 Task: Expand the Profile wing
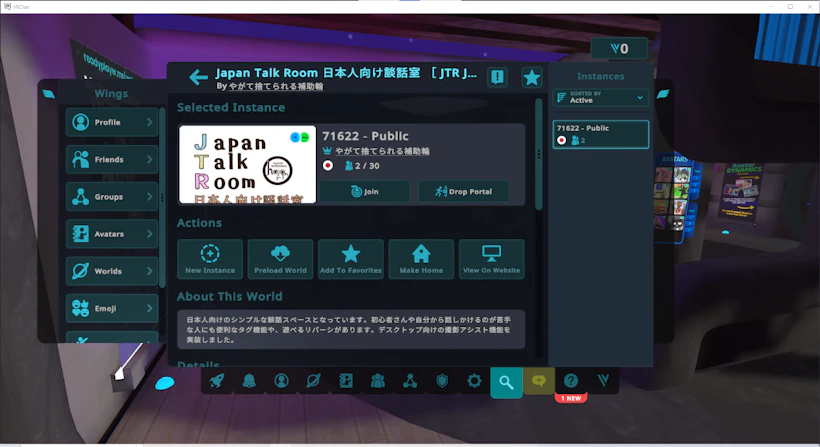(112, 122)
